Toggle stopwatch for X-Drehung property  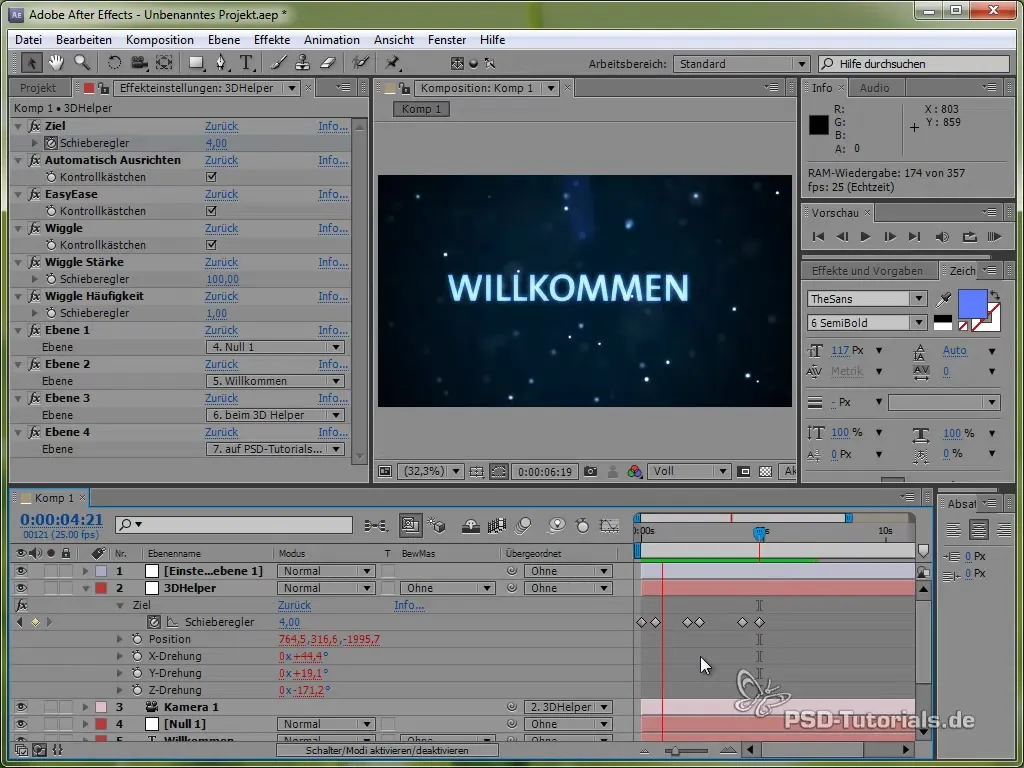click(x=137, y=656)
